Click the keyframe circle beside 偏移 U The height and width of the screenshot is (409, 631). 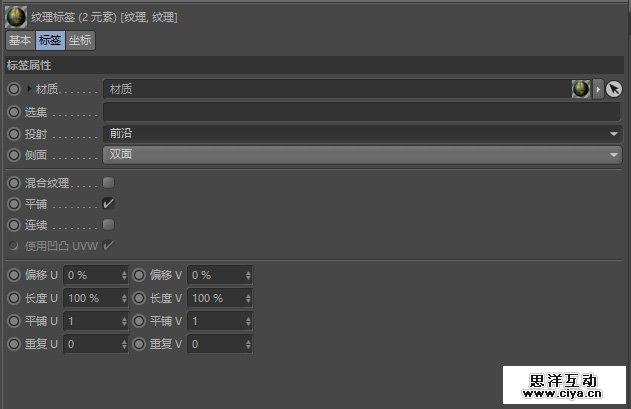[x=14, y=275]
